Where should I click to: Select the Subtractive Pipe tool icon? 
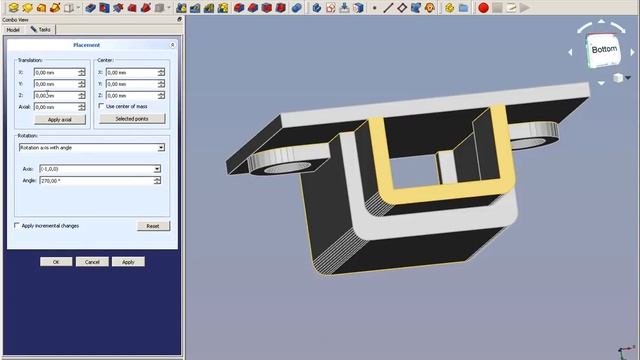pyautogui.click(x=146, y=7)
